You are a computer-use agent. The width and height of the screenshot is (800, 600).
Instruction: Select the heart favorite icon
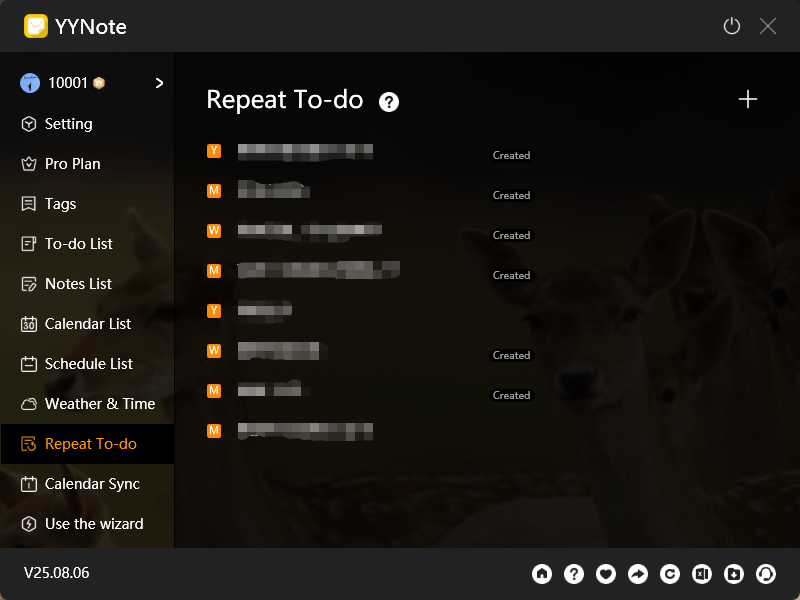[x=606, y=574]
